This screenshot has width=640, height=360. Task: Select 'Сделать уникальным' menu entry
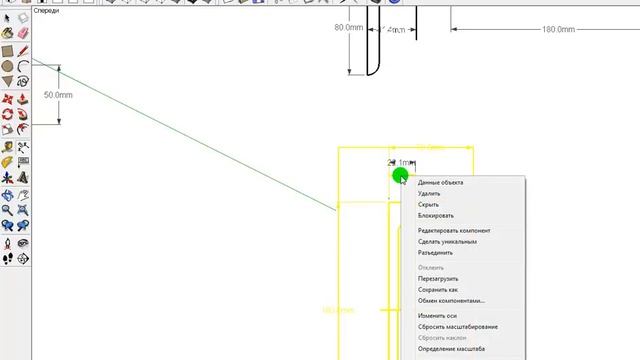[x=447, y=242]
